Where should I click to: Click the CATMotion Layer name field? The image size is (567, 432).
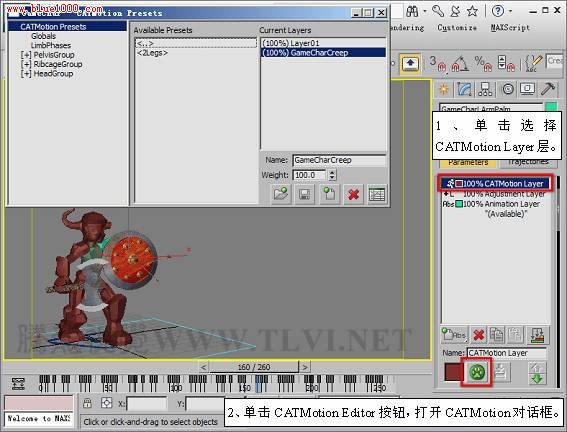(507, 353)
